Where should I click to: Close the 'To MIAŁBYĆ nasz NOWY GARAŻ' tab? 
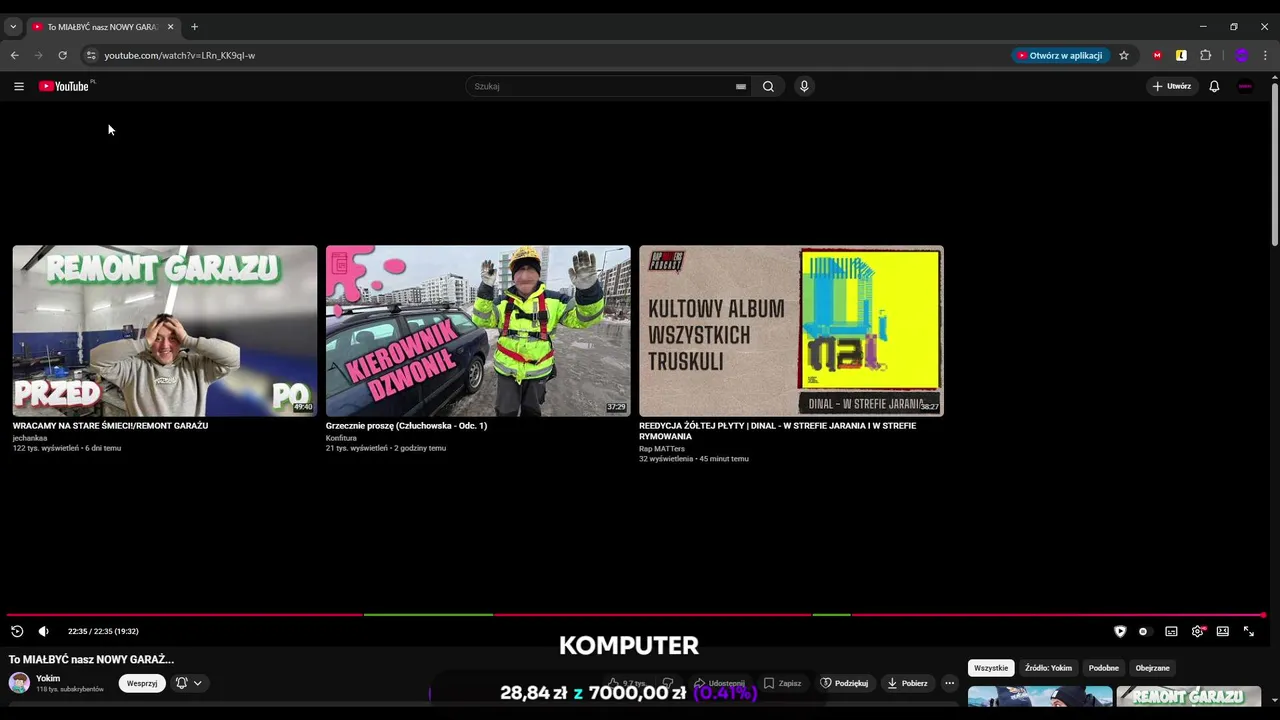(x=170, y=27)
